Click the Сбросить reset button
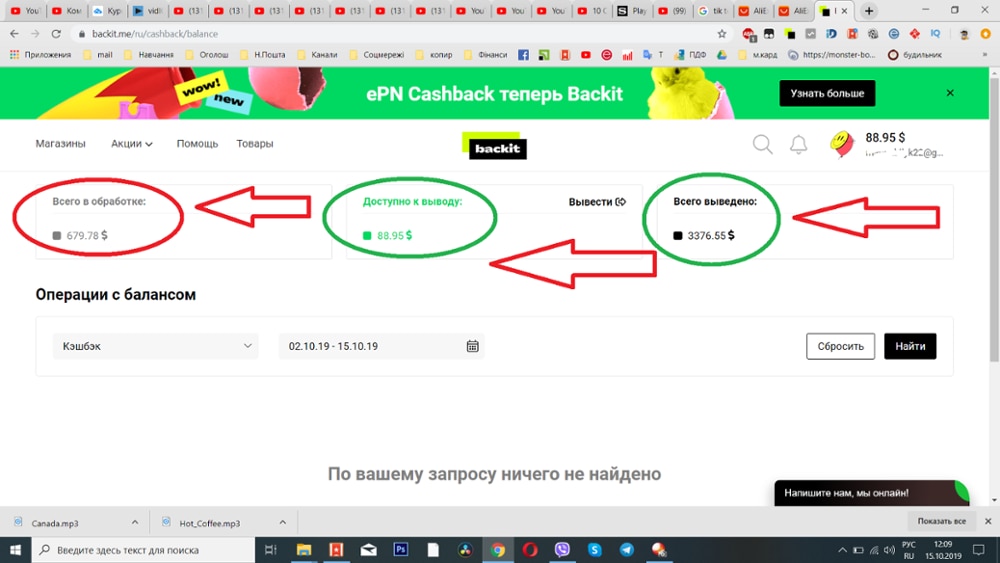The width and height of the screenshot is (1000, 563). click(x=840, y=347)
